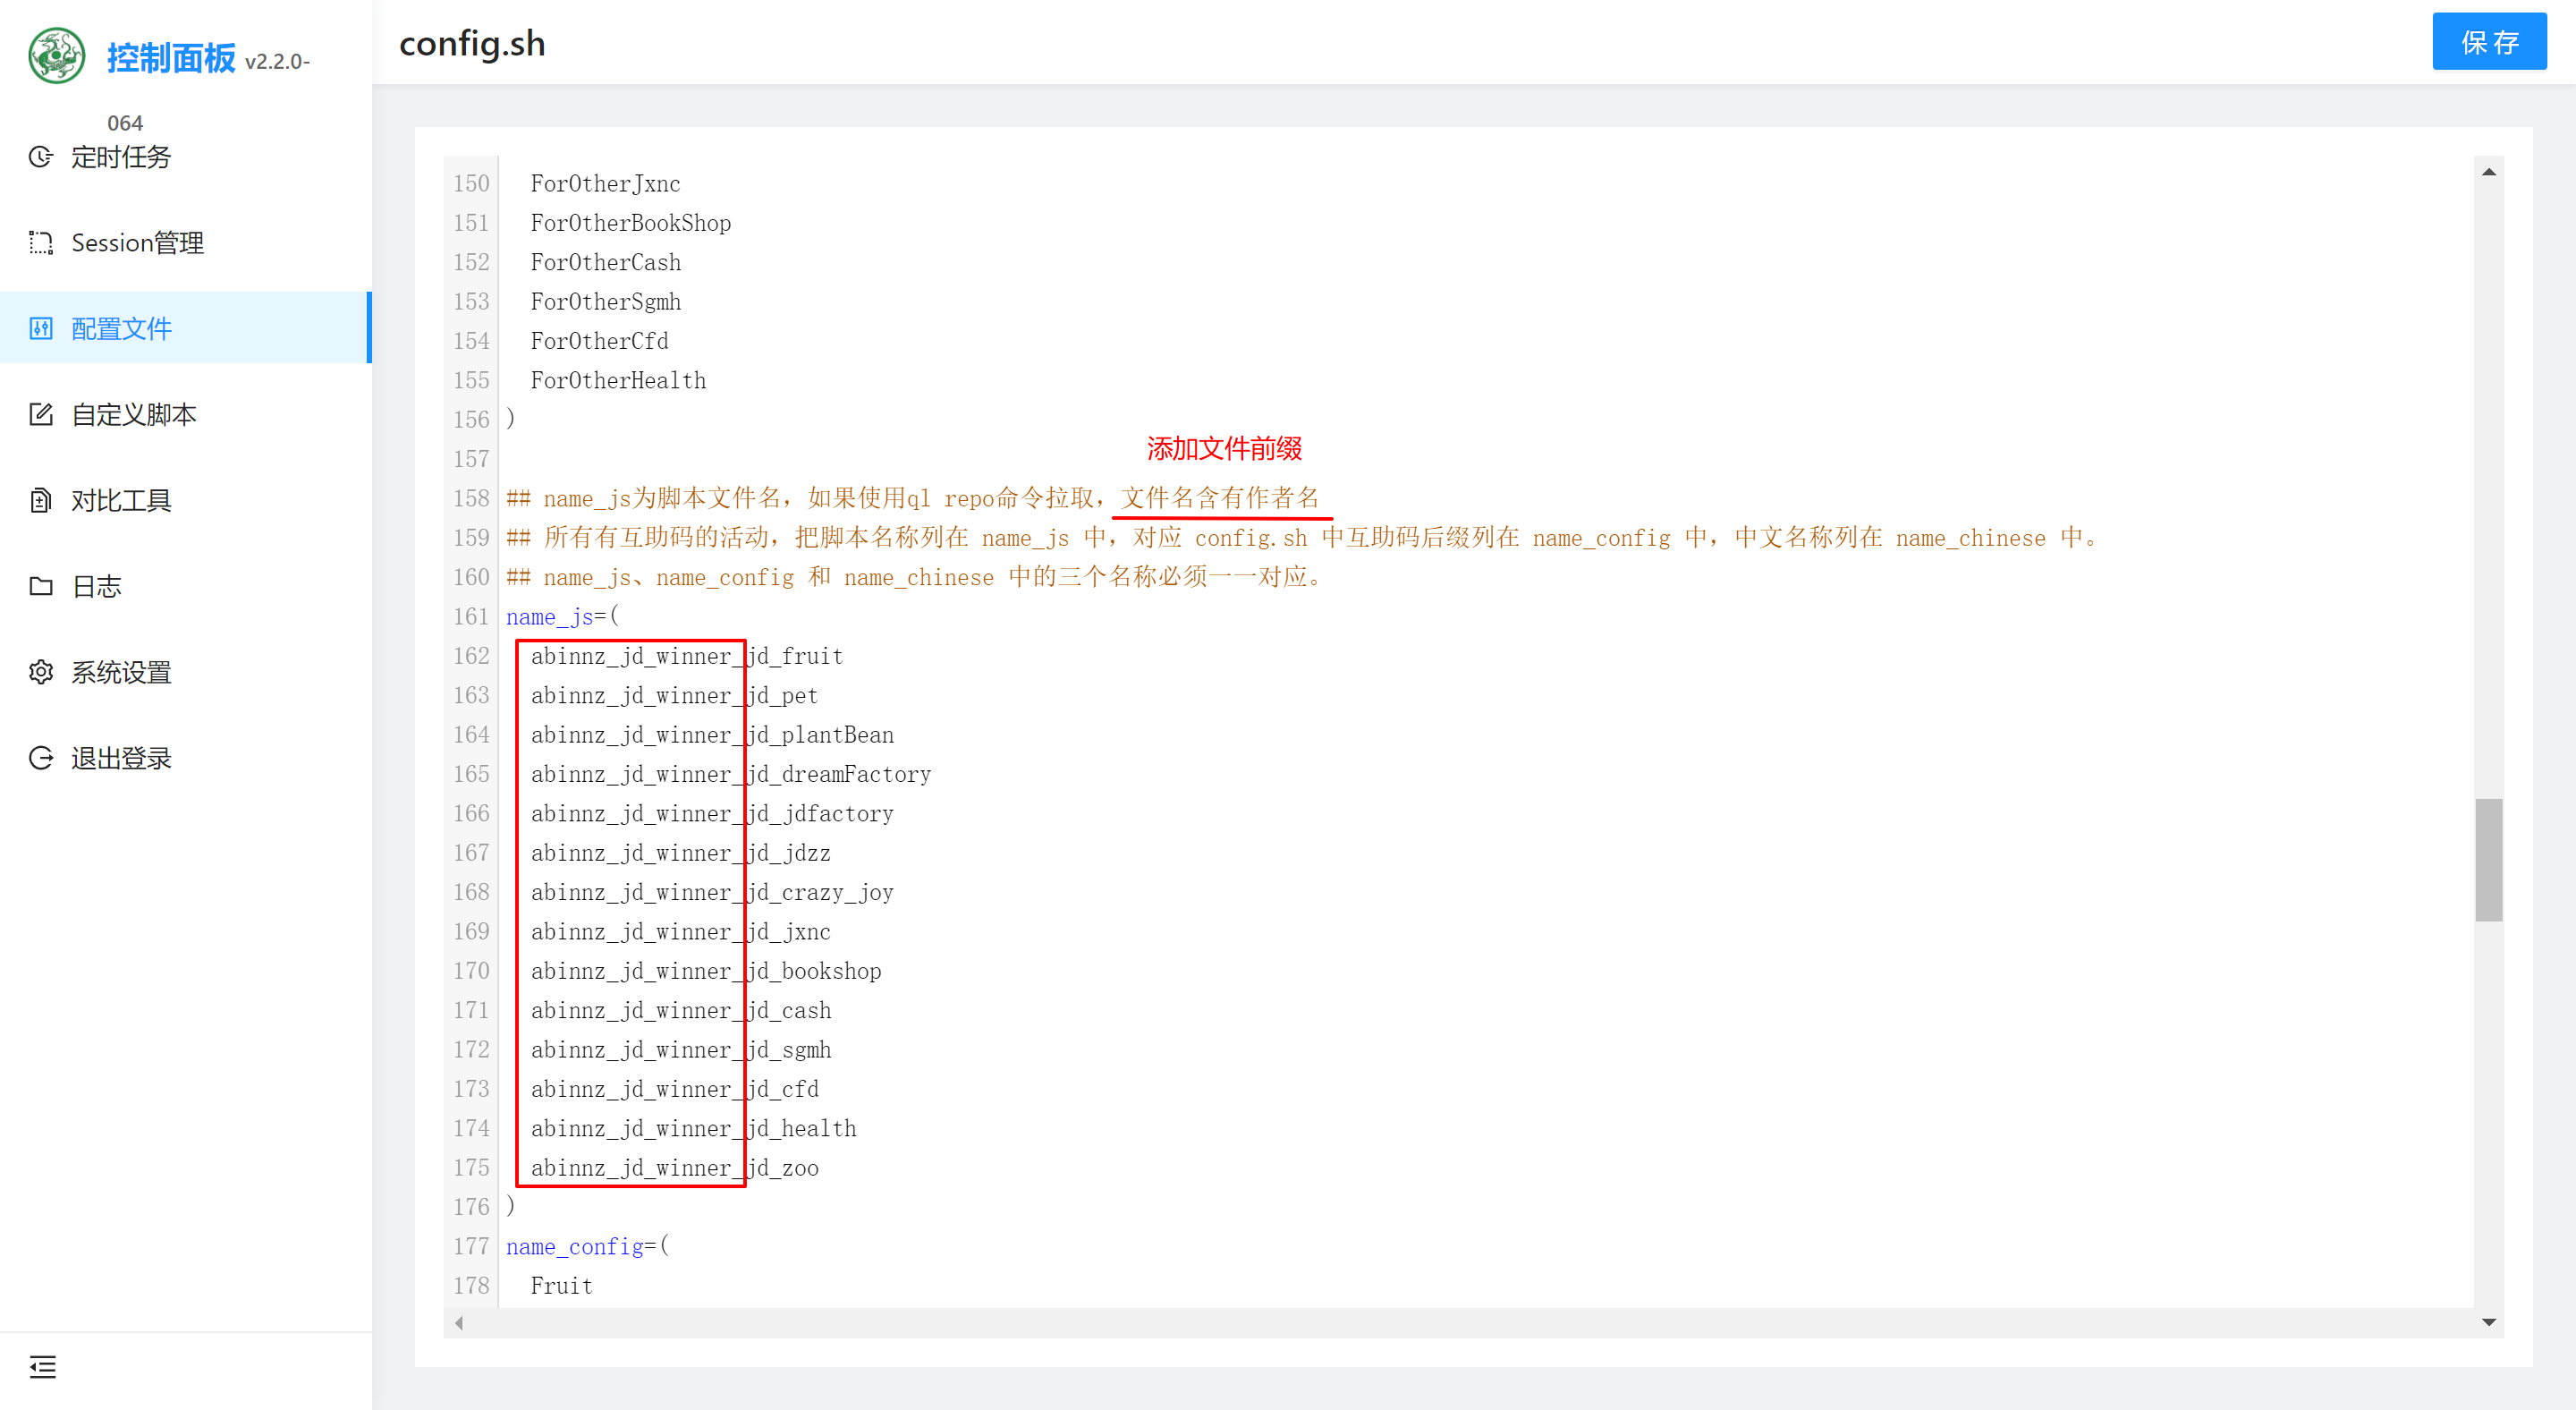Click the horizontal scroll left arrow
Image resolution: width=2576 pixels, height=1410 pixels.
[459, 1323]
